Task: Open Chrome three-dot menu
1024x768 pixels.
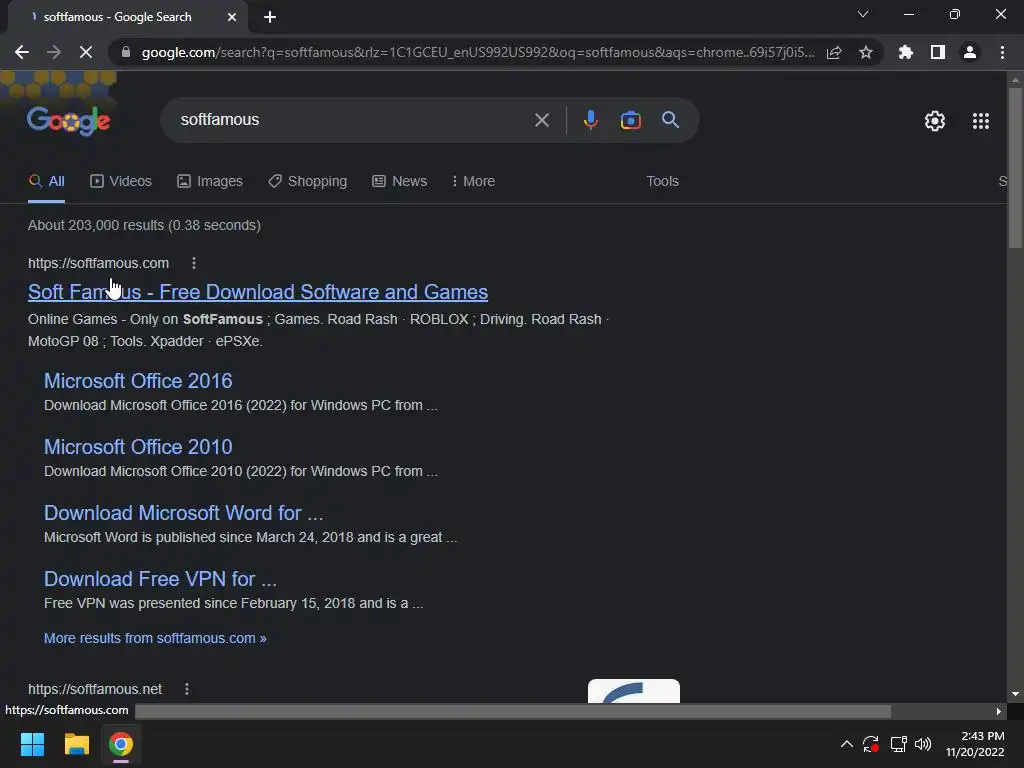Action: tap(1002, 52)
